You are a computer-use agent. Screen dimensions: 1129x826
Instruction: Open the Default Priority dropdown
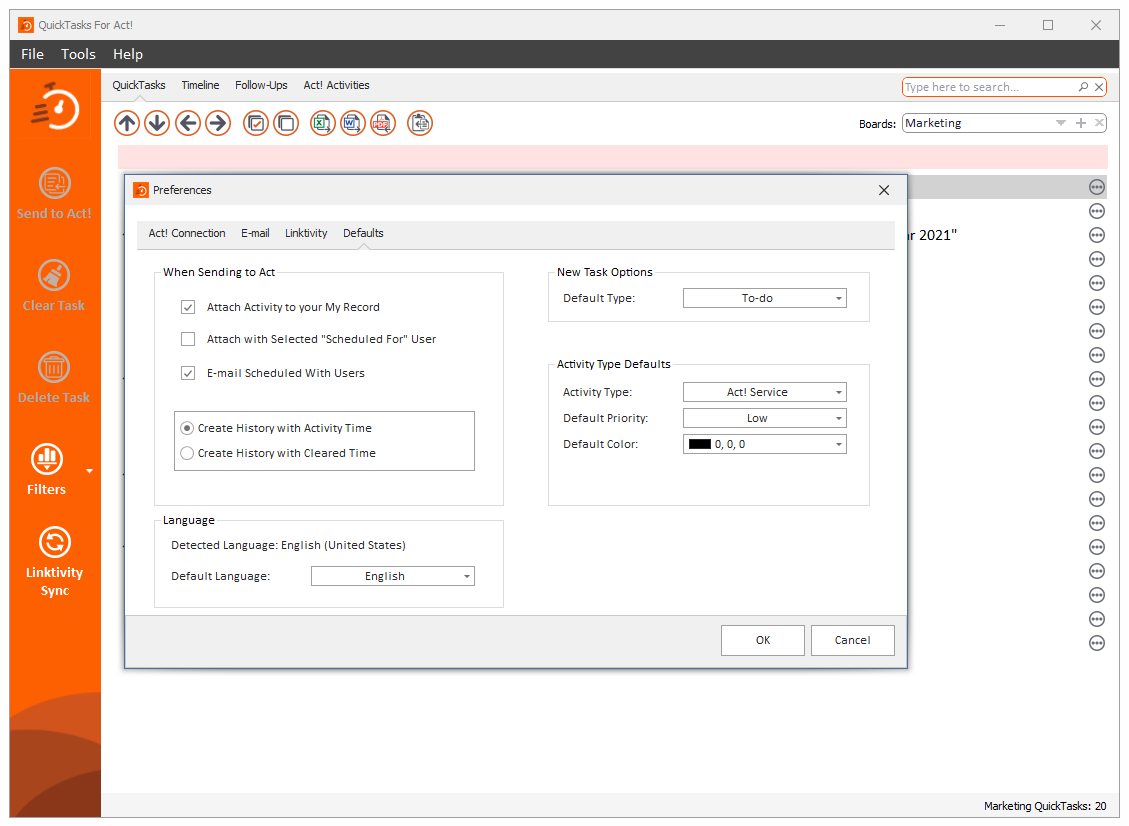(x=765, y=418)
